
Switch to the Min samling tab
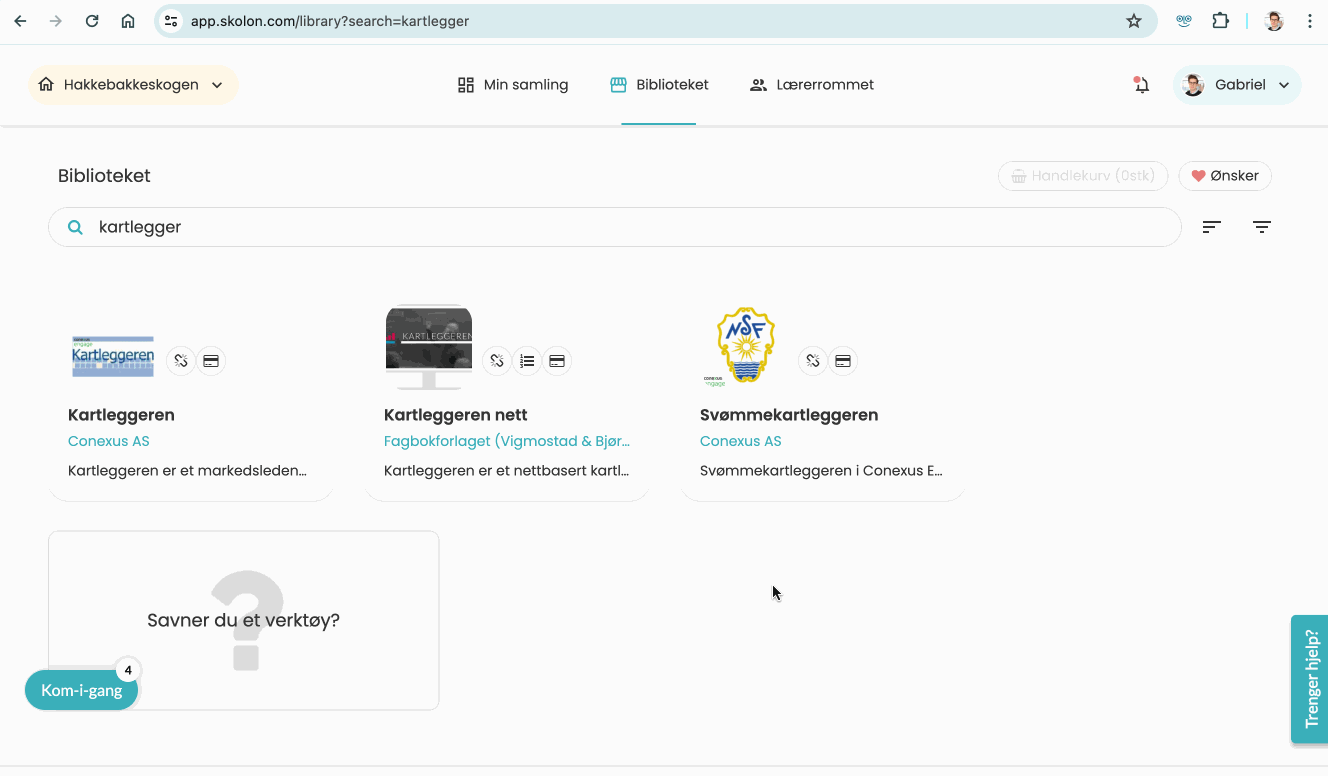point(513,85)
